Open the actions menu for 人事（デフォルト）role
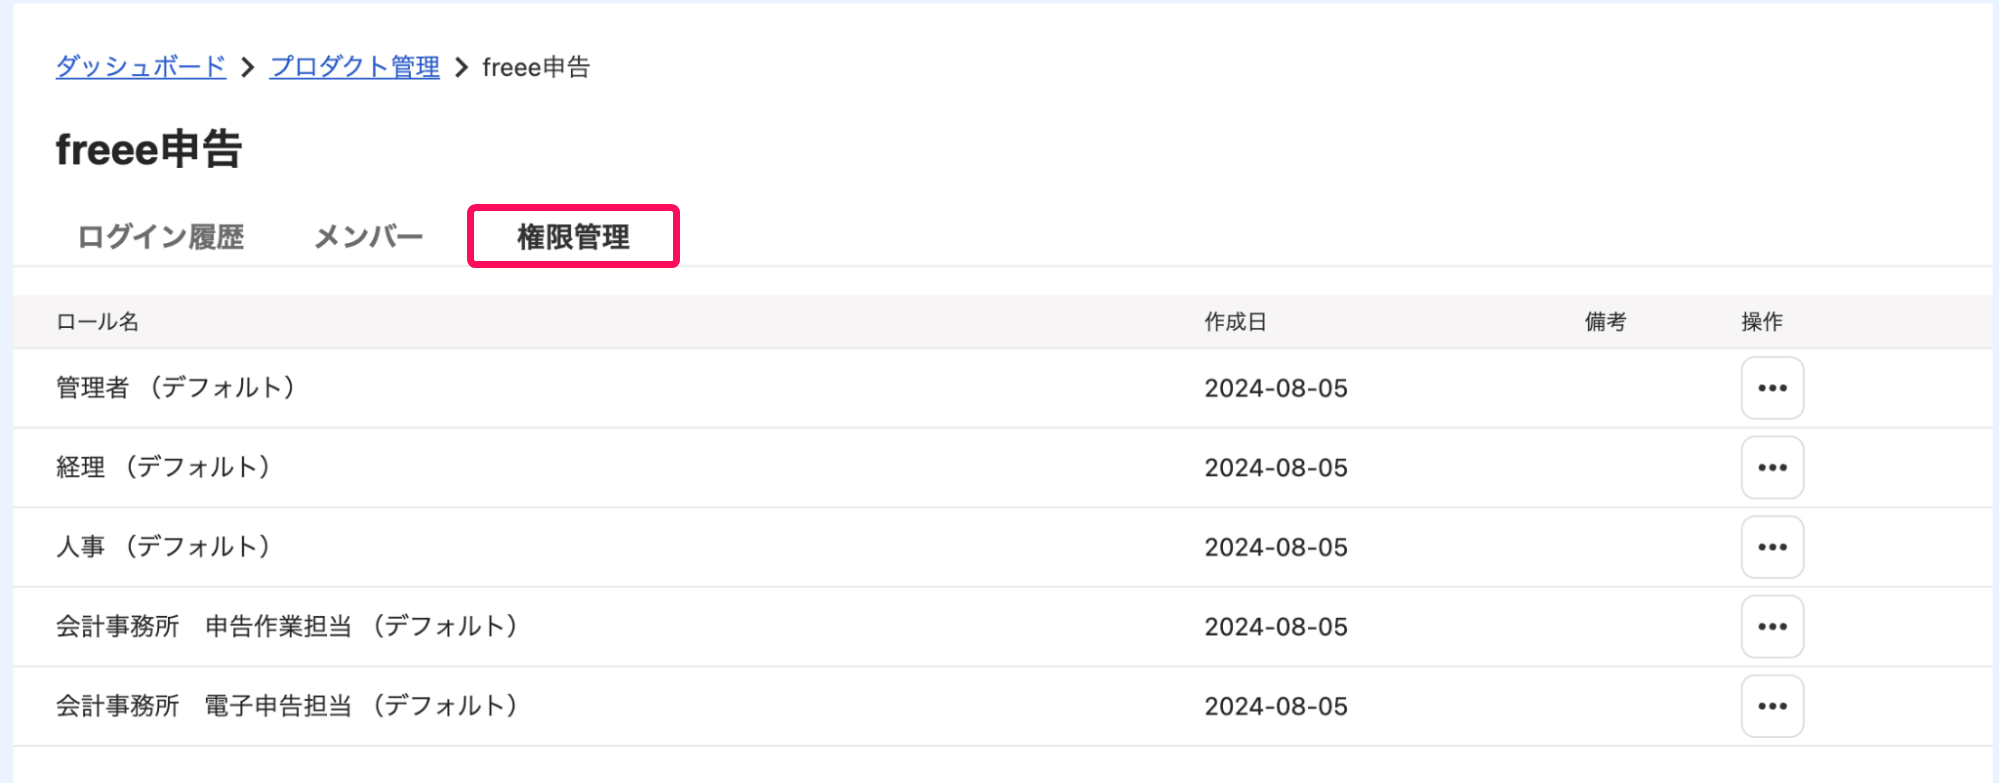This screenshot has width=1999, height=783. pyautogui.click(x=1772, y=547)
